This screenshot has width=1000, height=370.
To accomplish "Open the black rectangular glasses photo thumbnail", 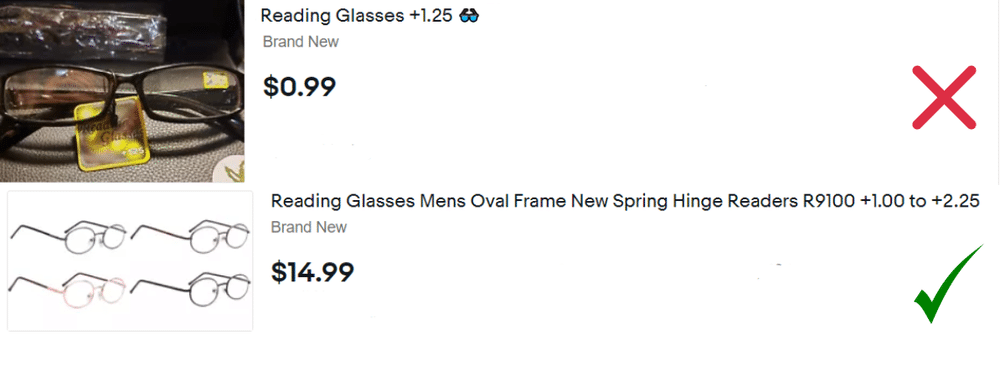I will (122, 91).
